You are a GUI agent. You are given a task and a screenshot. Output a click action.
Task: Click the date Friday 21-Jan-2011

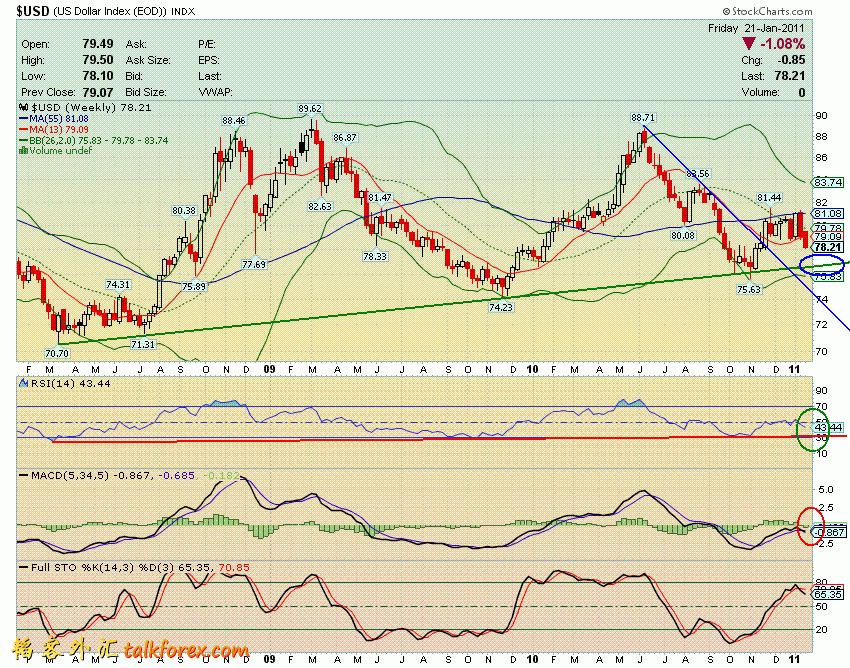coord(756,28)
